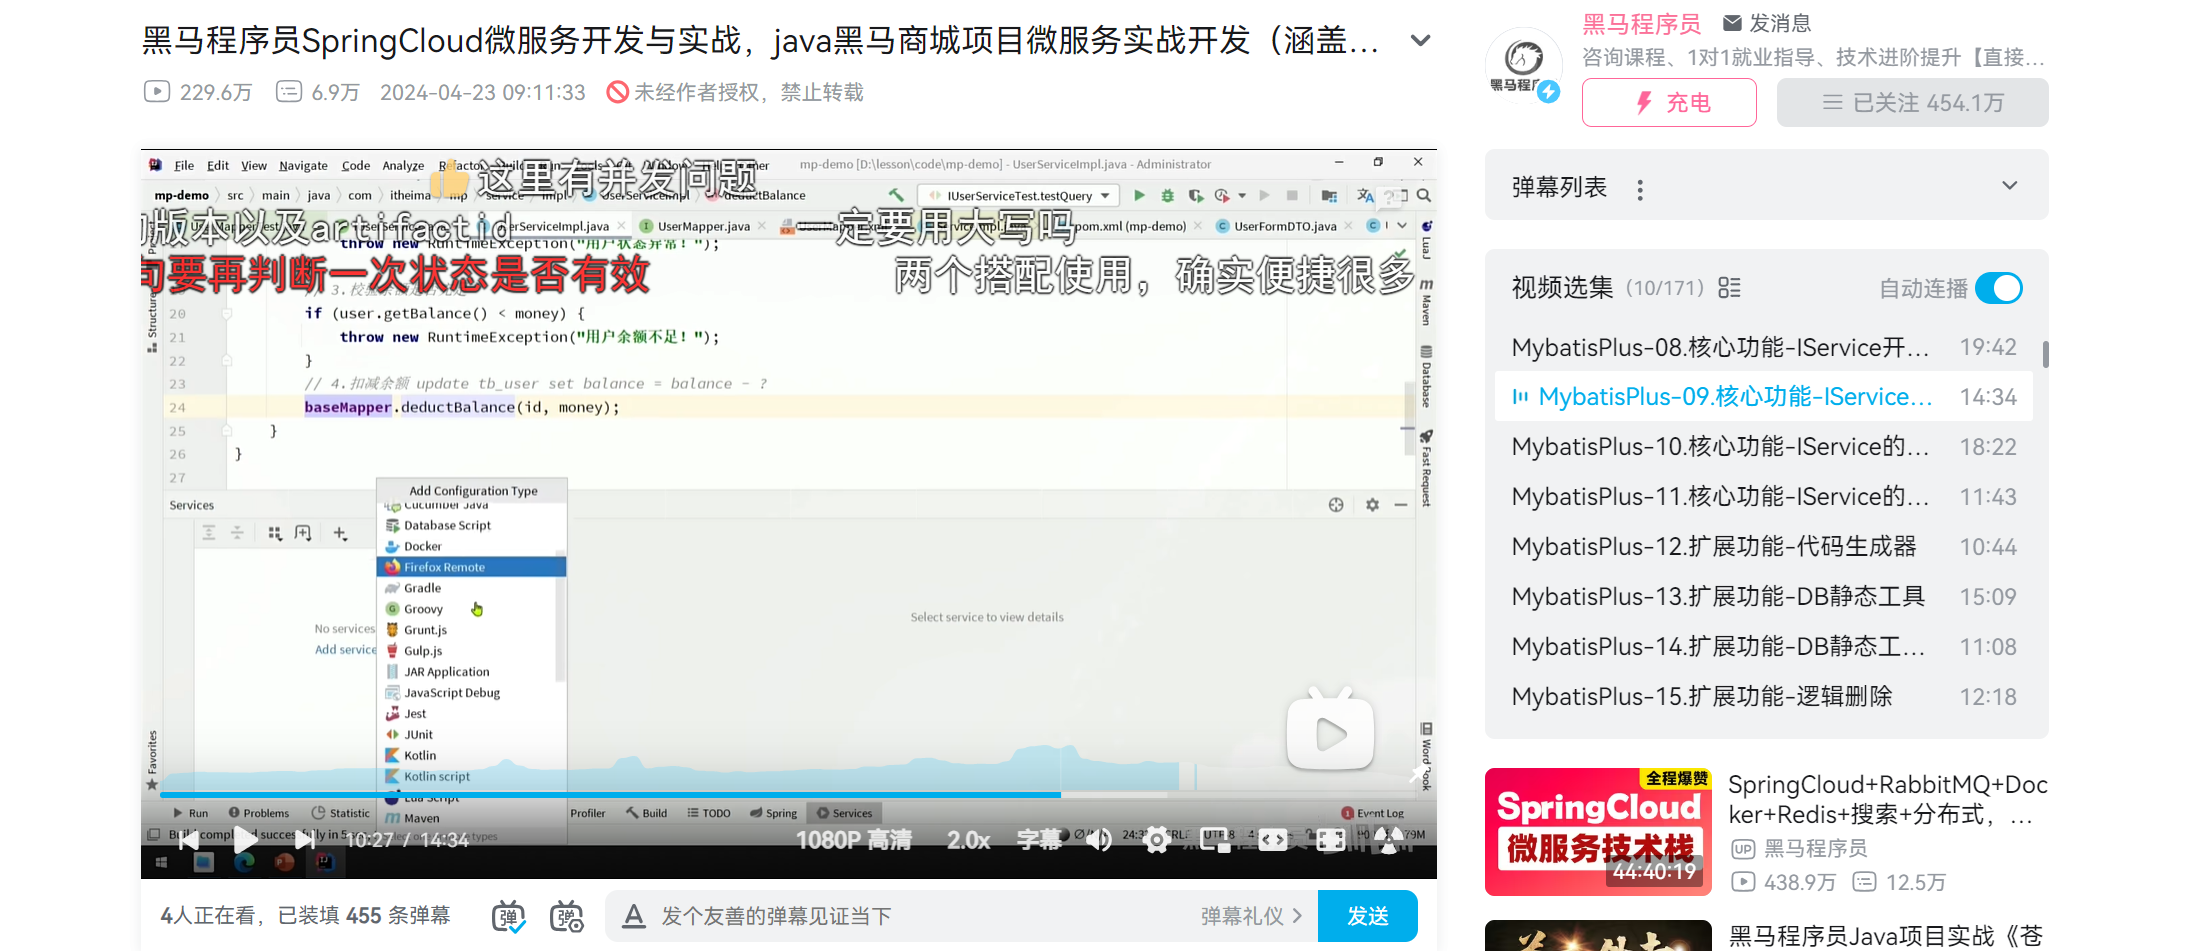Open the danmaku settings icon
Image resolution: width=2194 pixels, height=951 pixels.
[567, 916]
